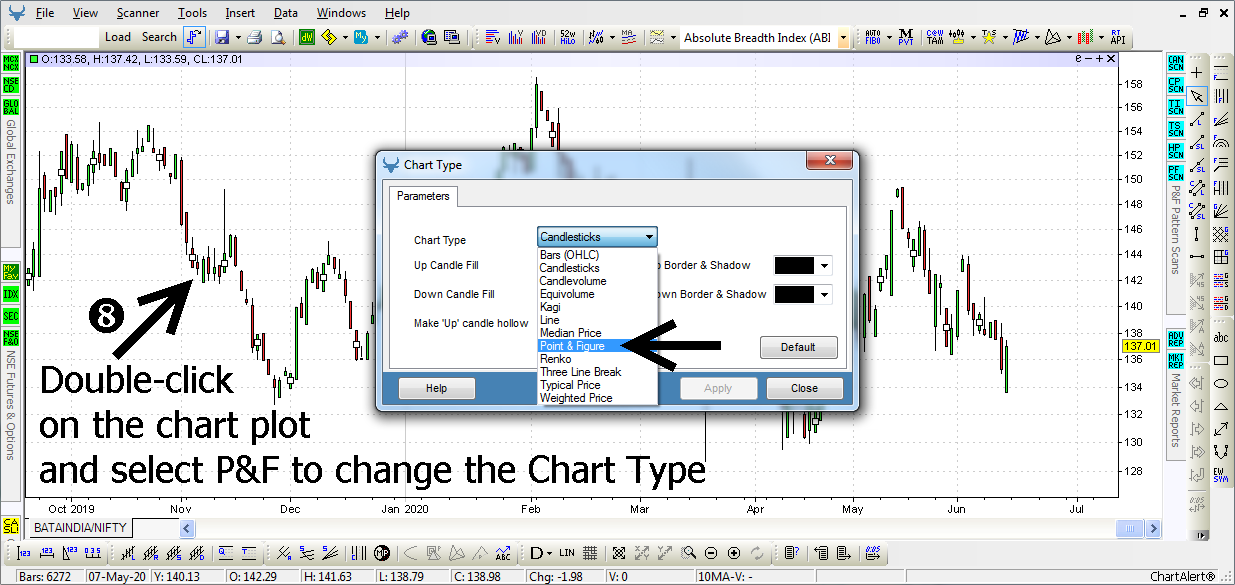Click the GLO BAL exchanges icon
This screenshot has width=1235, height=585.
[11, 107]
